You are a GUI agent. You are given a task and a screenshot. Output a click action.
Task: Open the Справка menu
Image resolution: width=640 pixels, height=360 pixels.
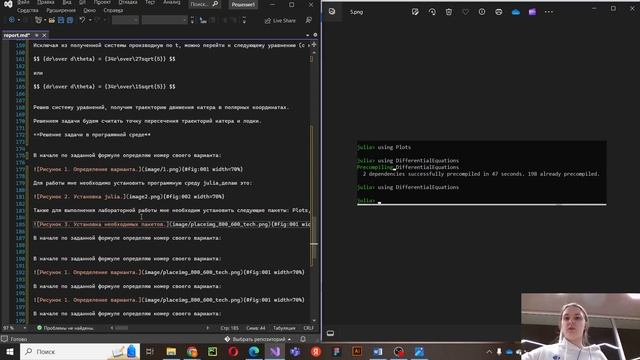pyautogui.click(x=113, y=10)
